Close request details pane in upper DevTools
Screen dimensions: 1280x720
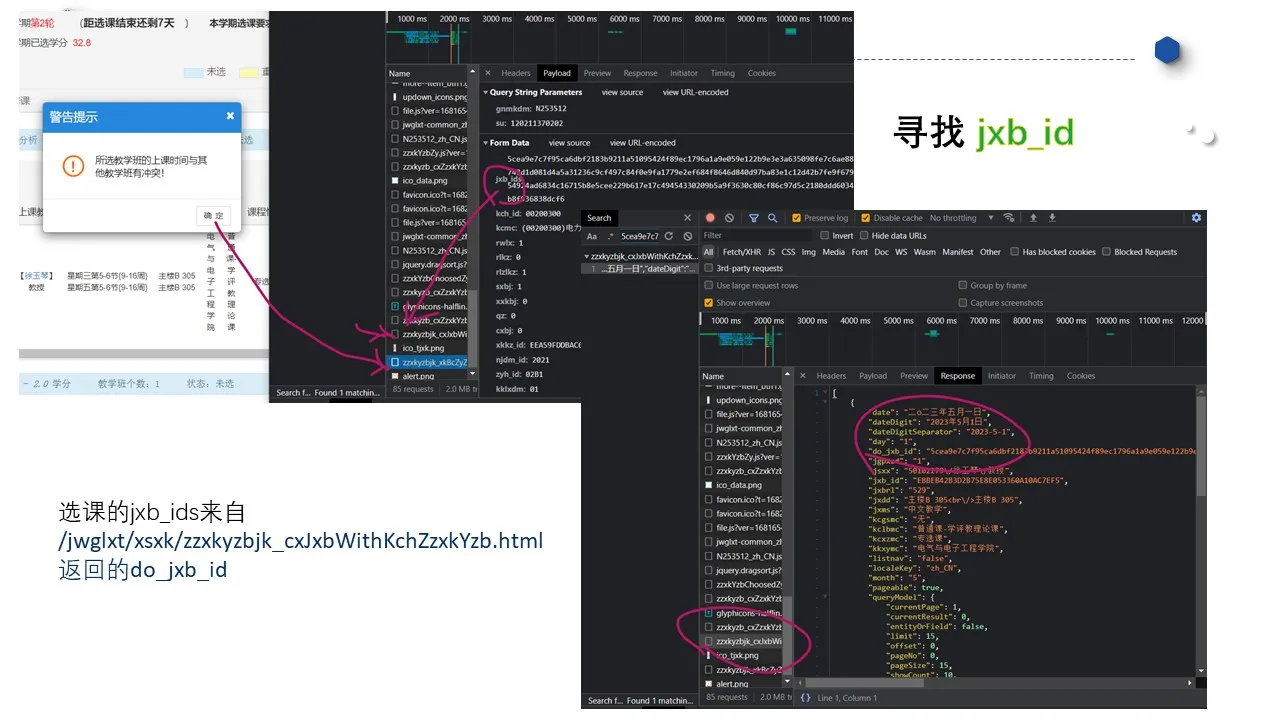[x=488, y=73]
